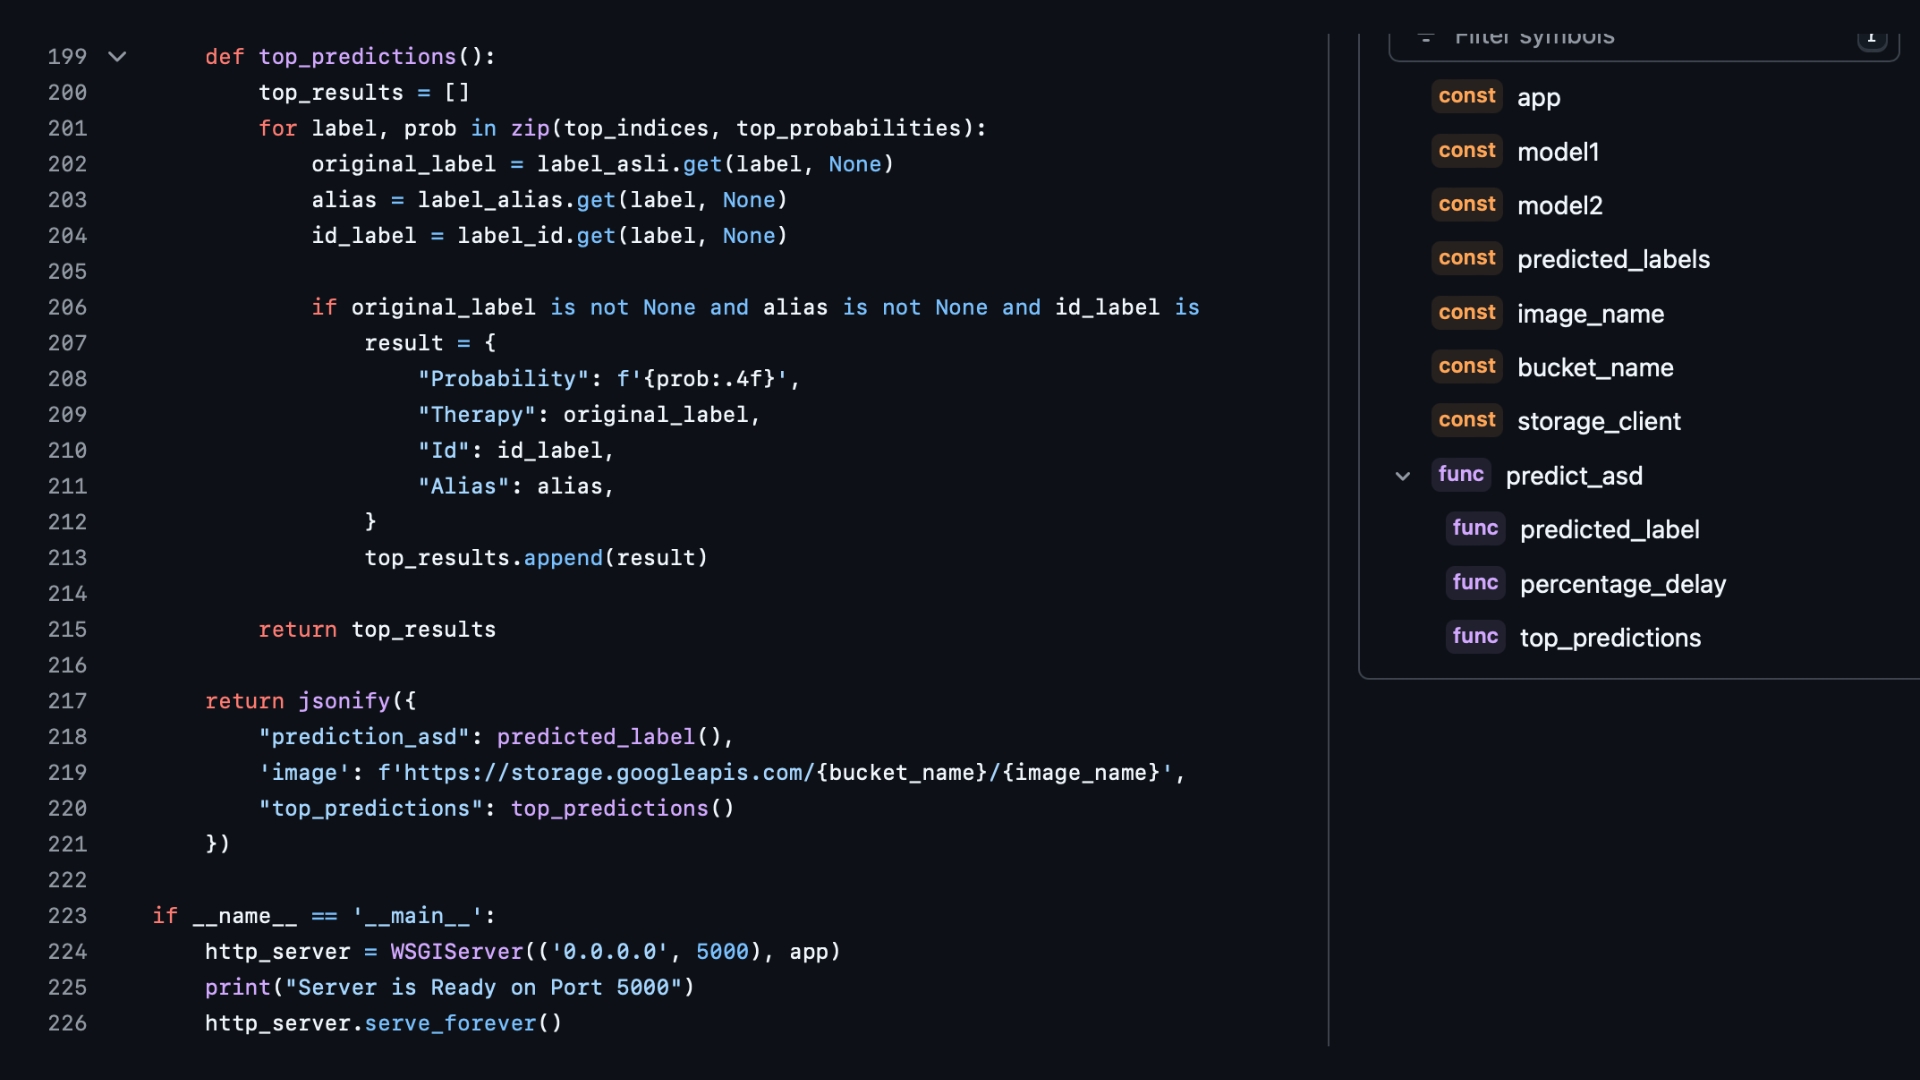Screen dimensions: 1920x1080
Task: Click the const badge beside model1
Action: point(1466,150)
